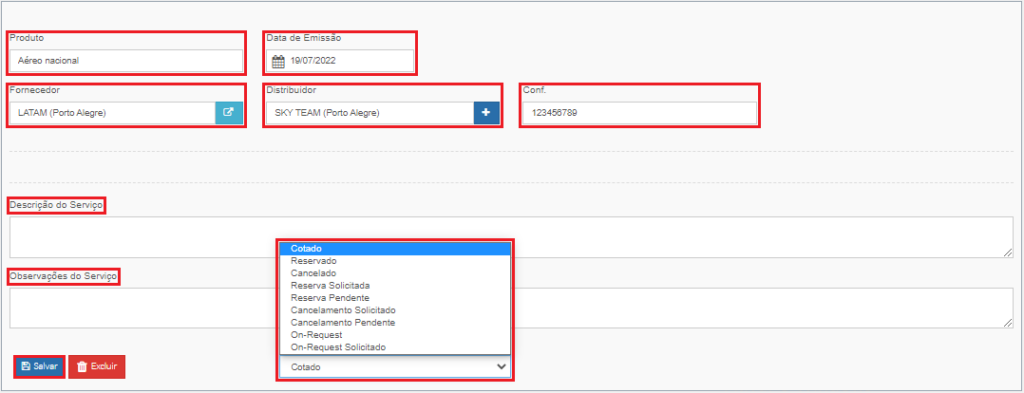The width and height of the screenshot is (1024, 393).
Task: Choose Cancelado from the status list
Action: pyautogui.click(x=395, y=273)
